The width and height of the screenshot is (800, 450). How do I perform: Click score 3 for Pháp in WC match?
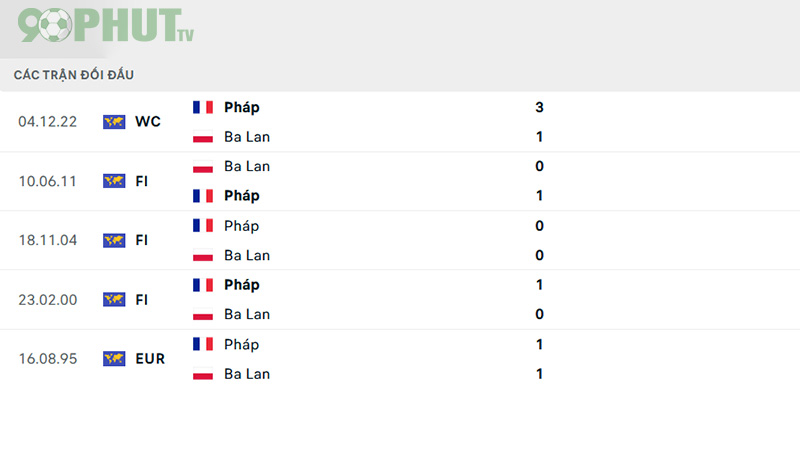click(x=539, y=107)
